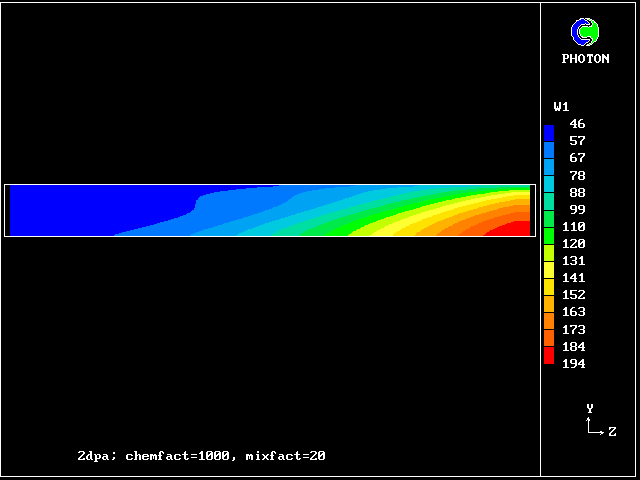This screenshot has width=640, height=480.
Task: Pick the red swatch for value 194
Action: coord(549,358)
